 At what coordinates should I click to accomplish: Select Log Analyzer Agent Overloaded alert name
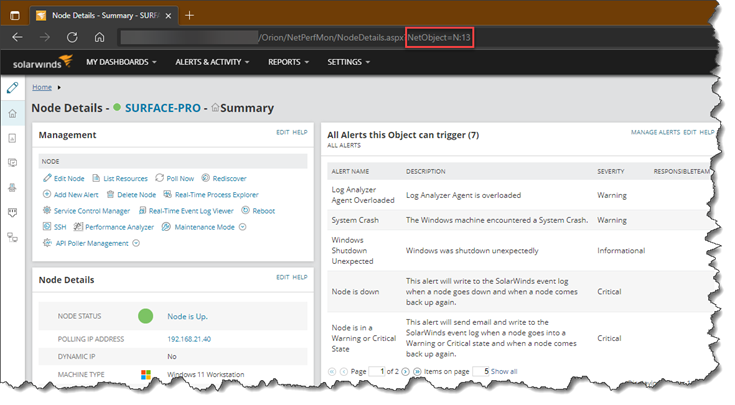(x=363, y=195)
